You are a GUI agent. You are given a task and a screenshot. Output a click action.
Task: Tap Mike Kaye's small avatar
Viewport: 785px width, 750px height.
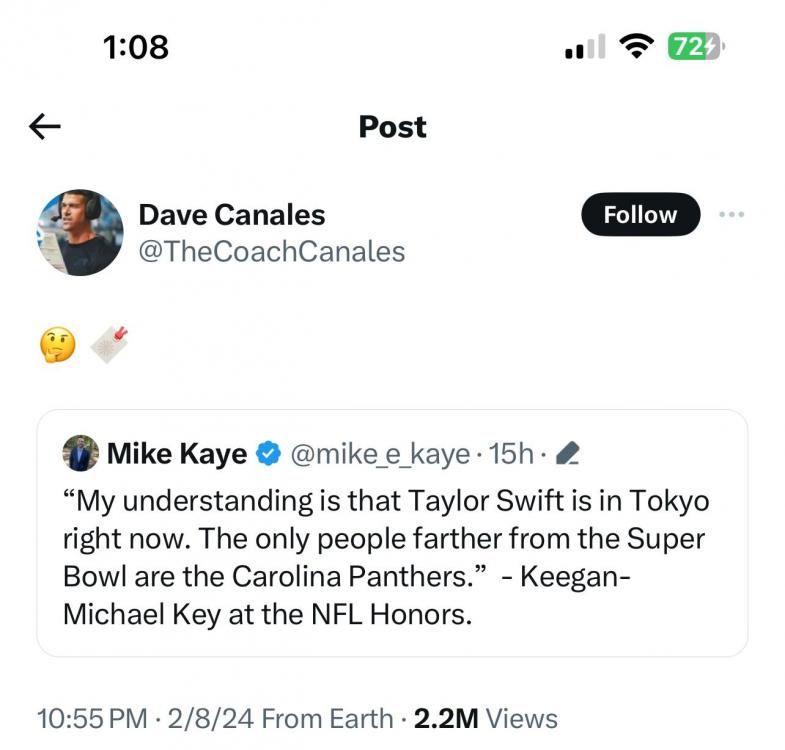click(x=80, y=453)
